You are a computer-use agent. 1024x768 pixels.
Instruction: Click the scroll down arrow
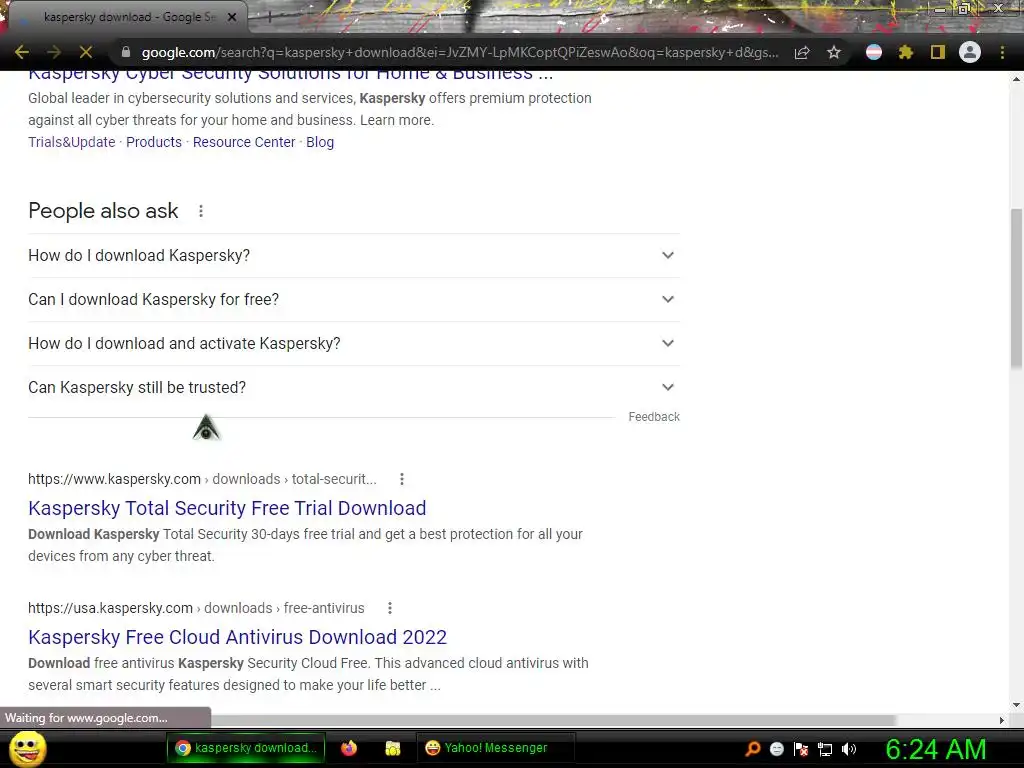(1016, 705)
